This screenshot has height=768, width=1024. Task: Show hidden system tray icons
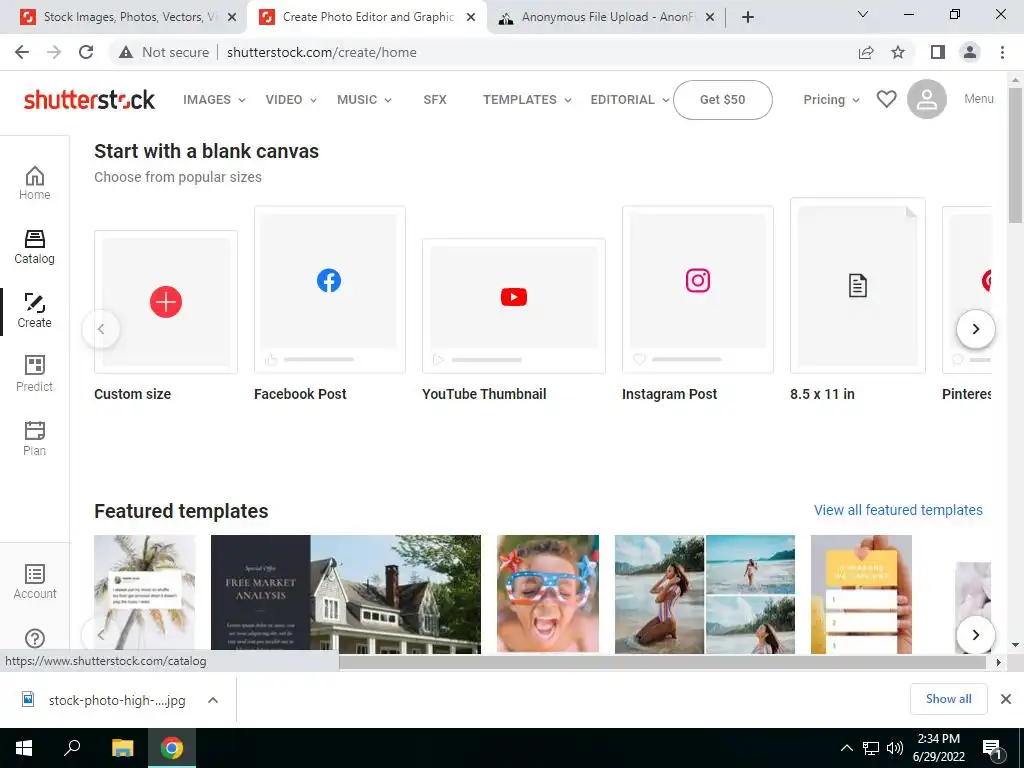point(846,748)
